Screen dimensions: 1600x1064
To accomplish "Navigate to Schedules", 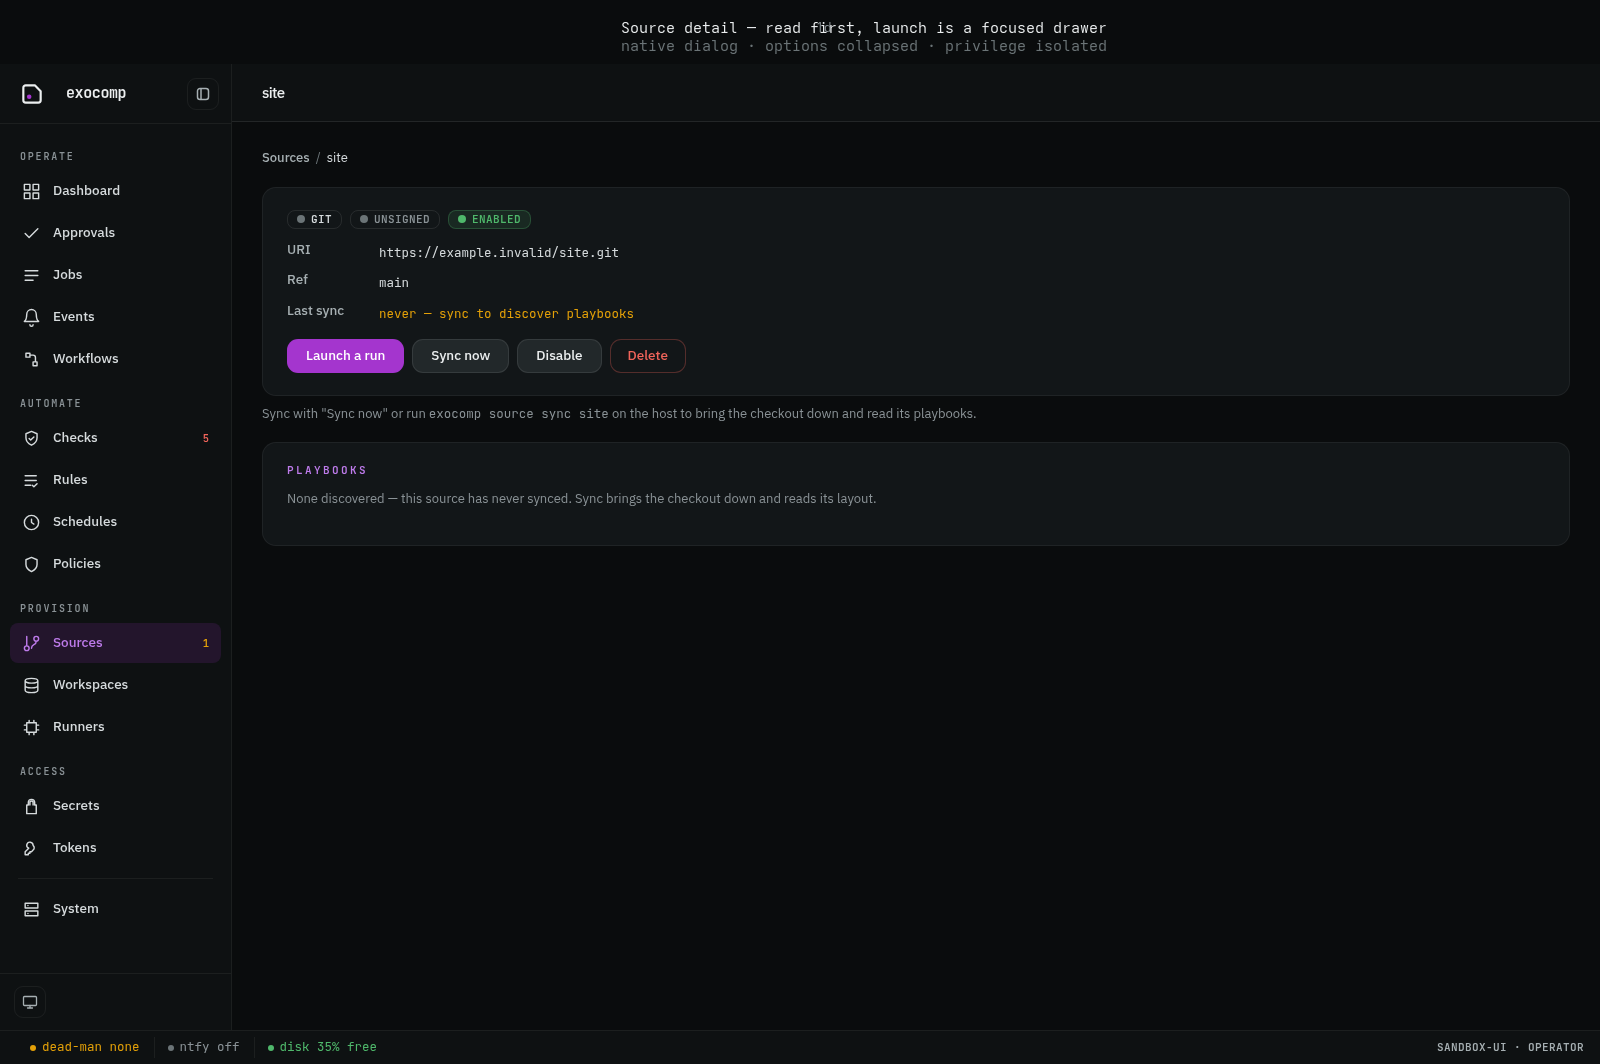I will coord(115,522).
